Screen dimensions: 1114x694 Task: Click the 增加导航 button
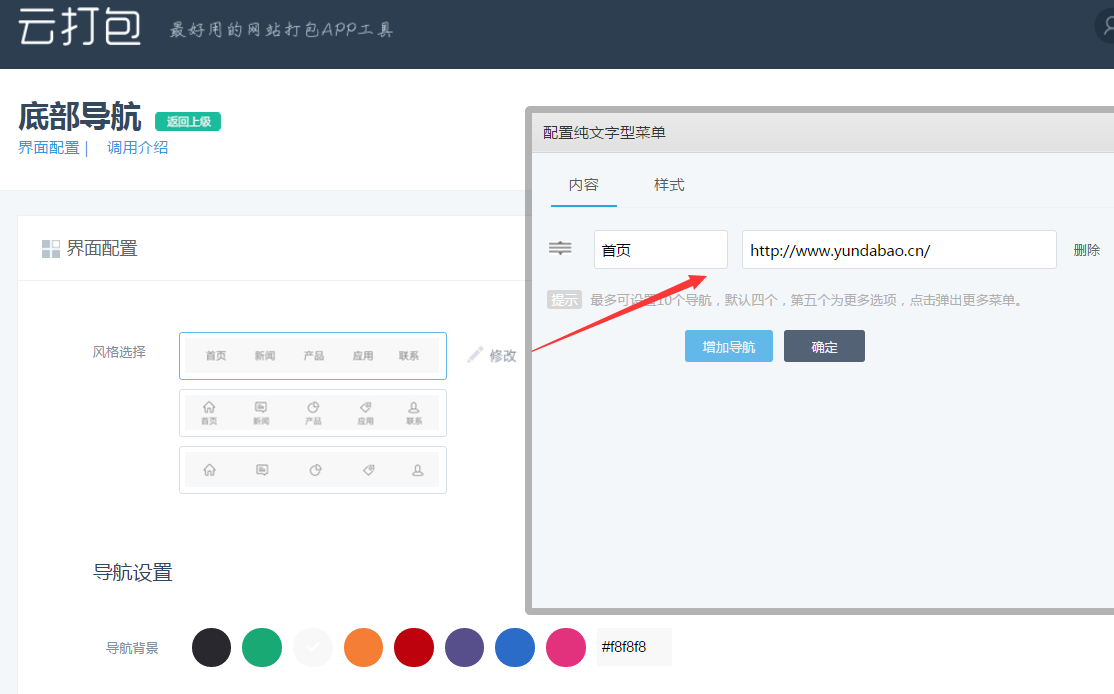[728, 347]
